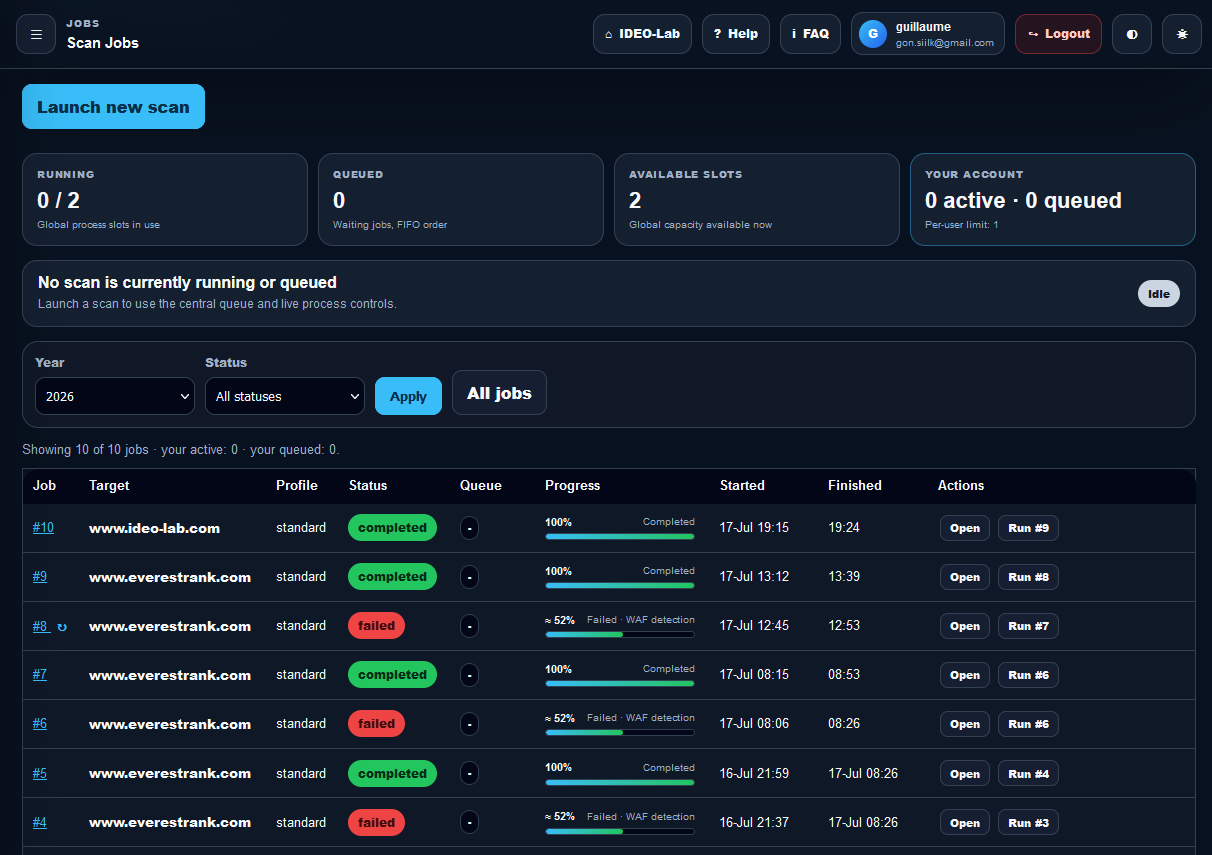
Task: Expand the Year dropdown
Action: click(115, 396)
